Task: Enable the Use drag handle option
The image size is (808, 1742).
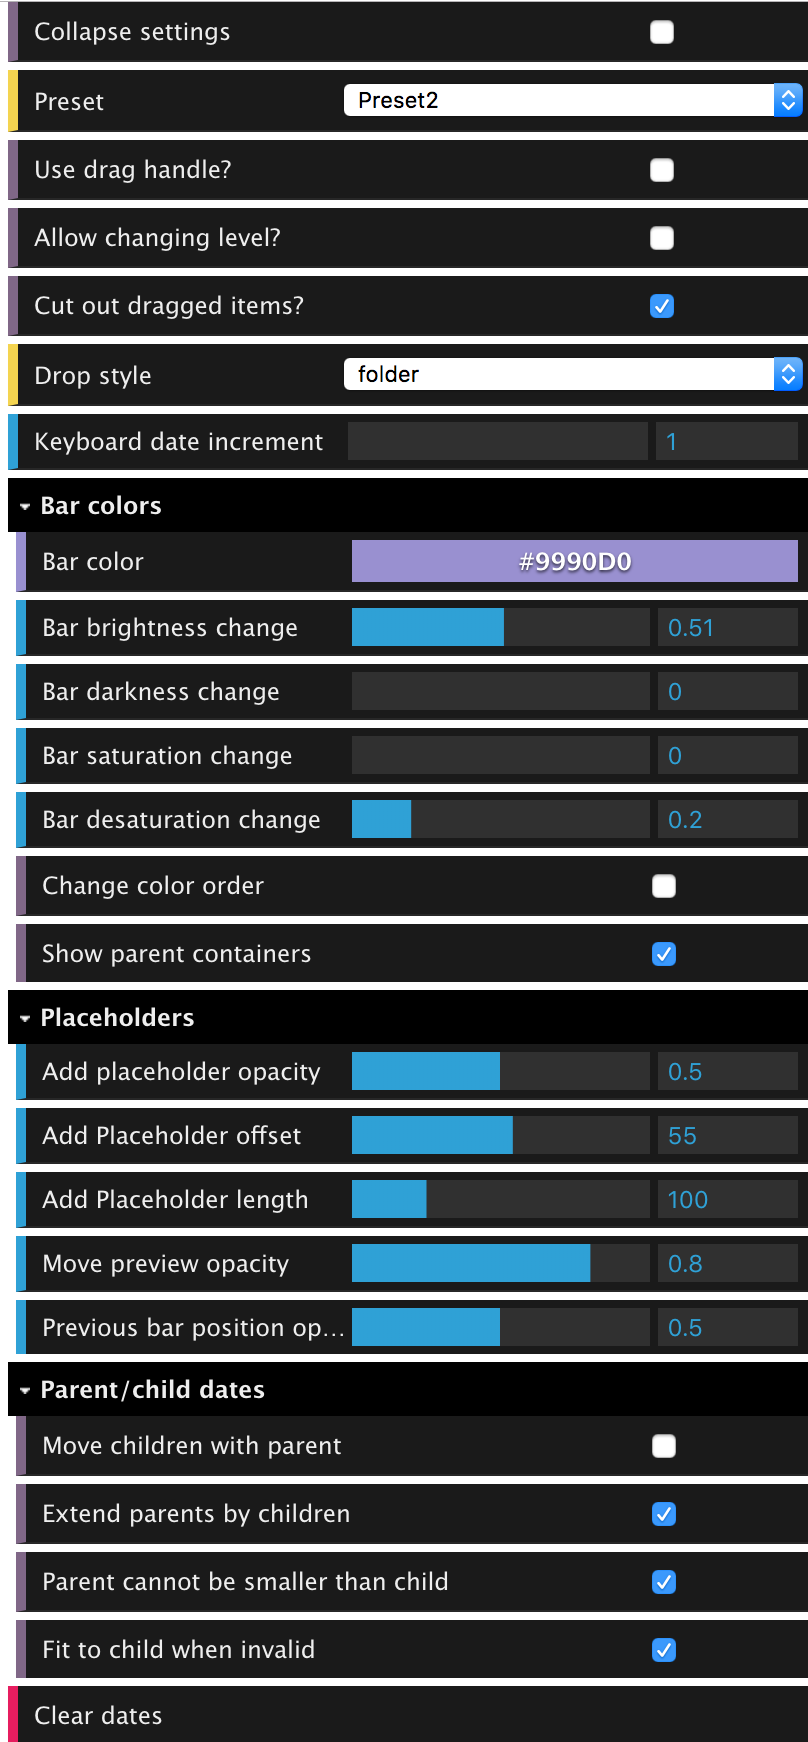Action: (661, 170)
